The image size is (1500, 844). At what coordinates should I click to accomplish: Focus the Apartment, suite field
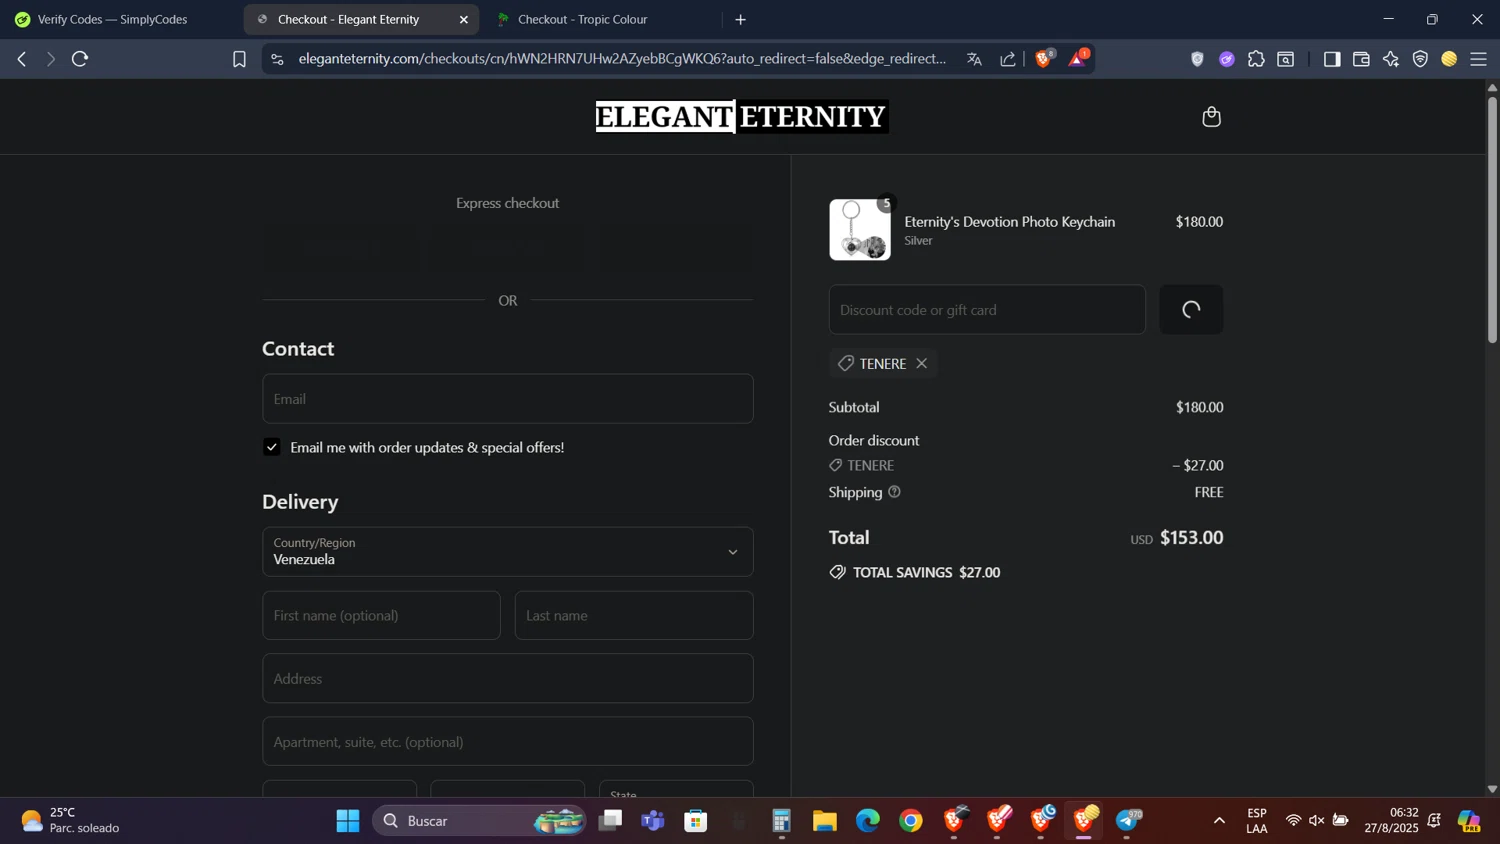tap(508, 742)
